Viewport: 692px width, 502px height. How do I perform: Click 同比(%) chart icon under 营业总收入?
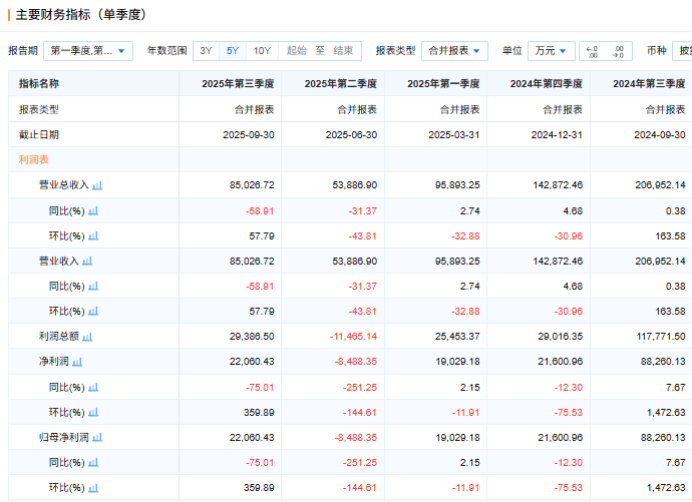click(x=93, y=211)
